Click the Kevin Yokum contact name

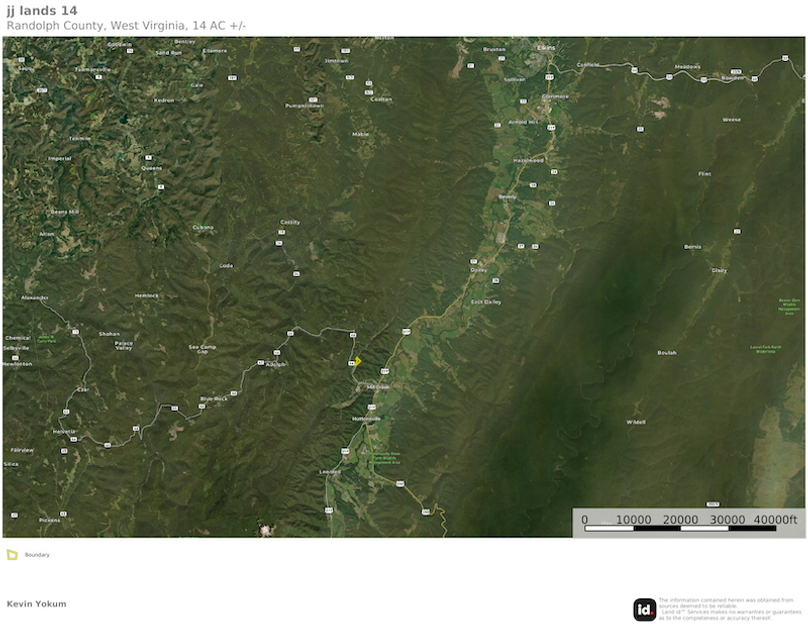[35, 603]
